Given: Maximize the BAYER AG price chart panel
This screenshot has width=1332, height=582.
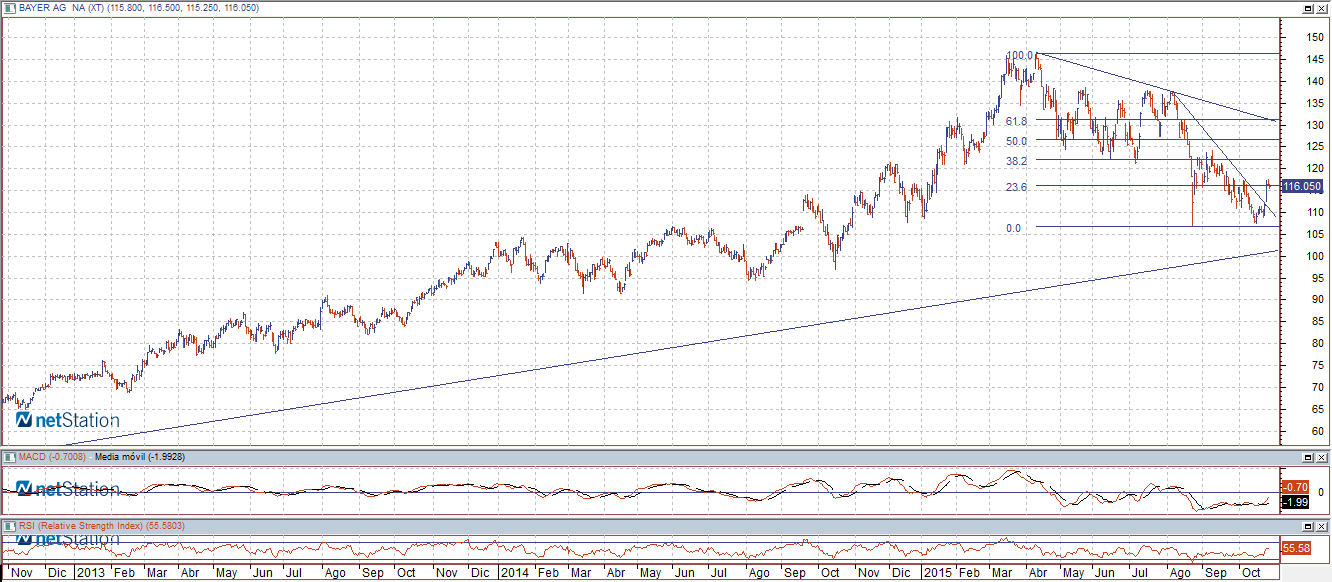Looking at the screenshot, I should tap(1308, 7).
